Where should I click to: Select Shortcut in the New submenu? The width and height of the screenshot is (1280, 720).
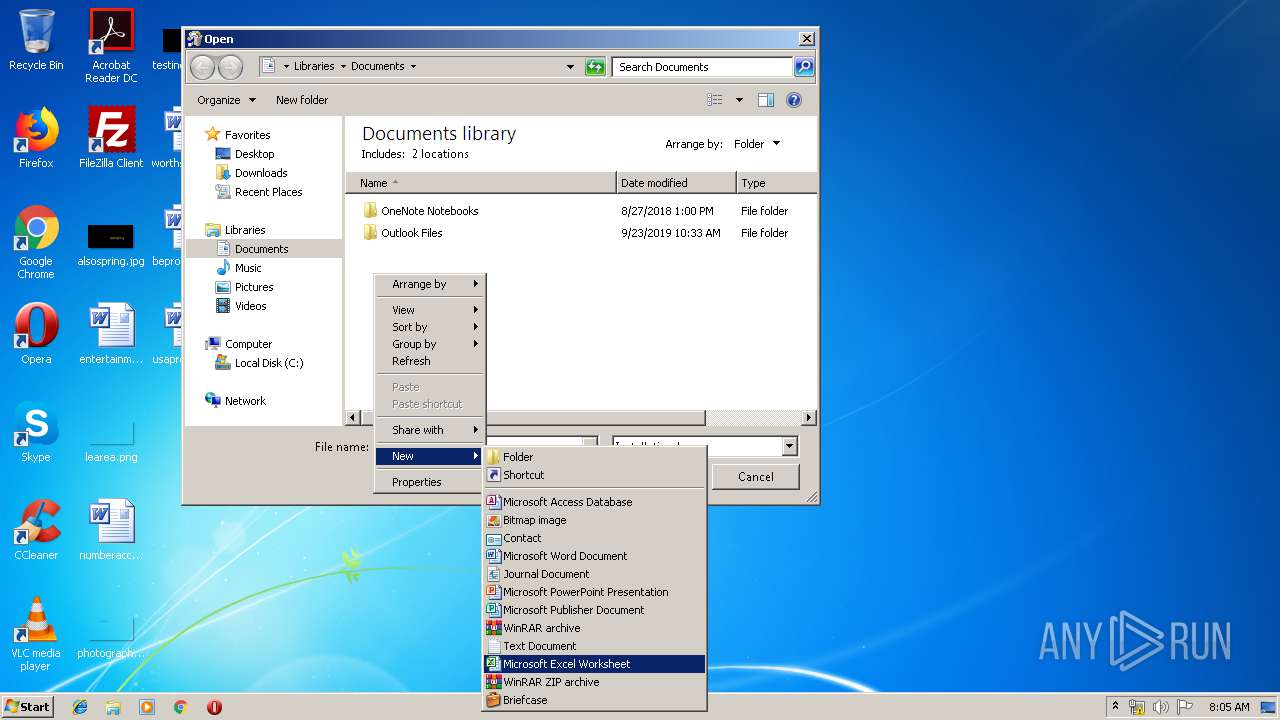click(x=594, y=475)
